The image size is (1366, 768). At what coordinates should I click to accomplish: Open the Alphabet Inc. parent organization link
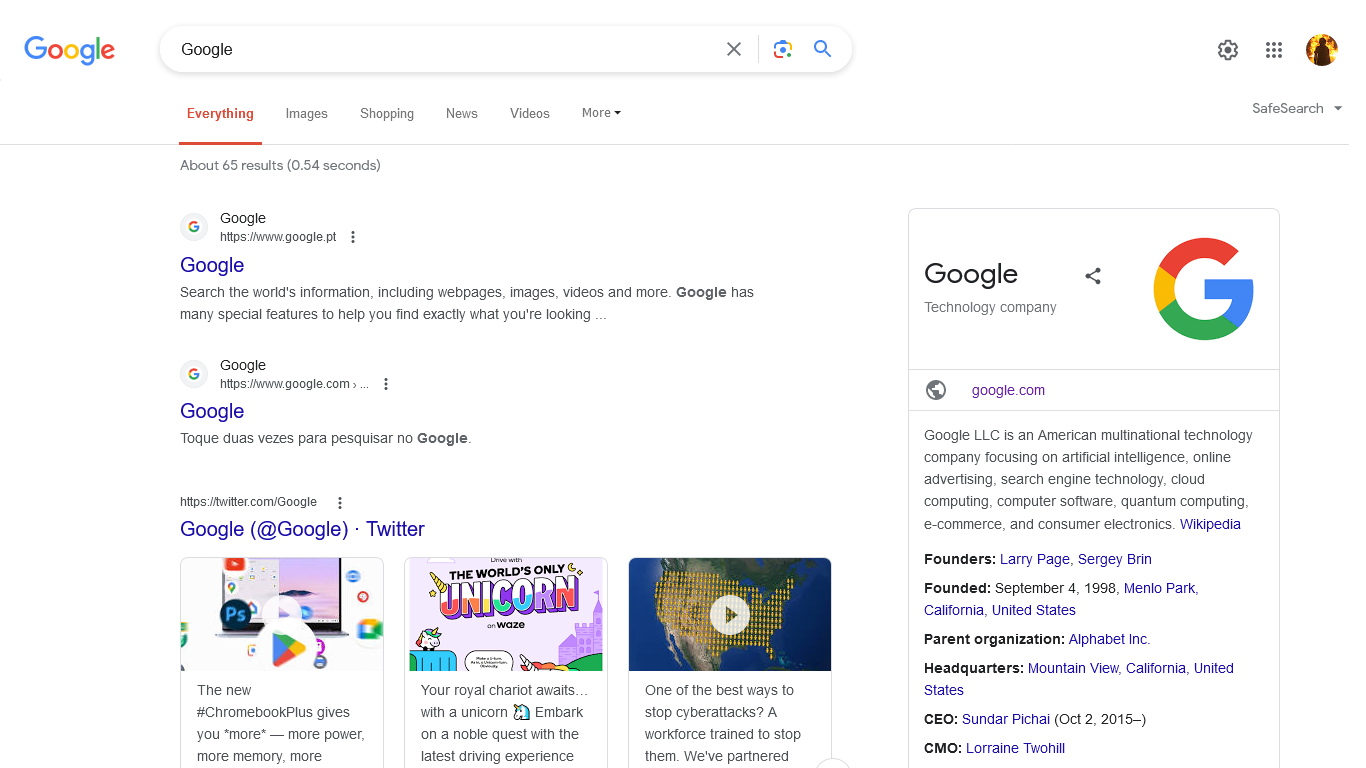[1109, 639]
